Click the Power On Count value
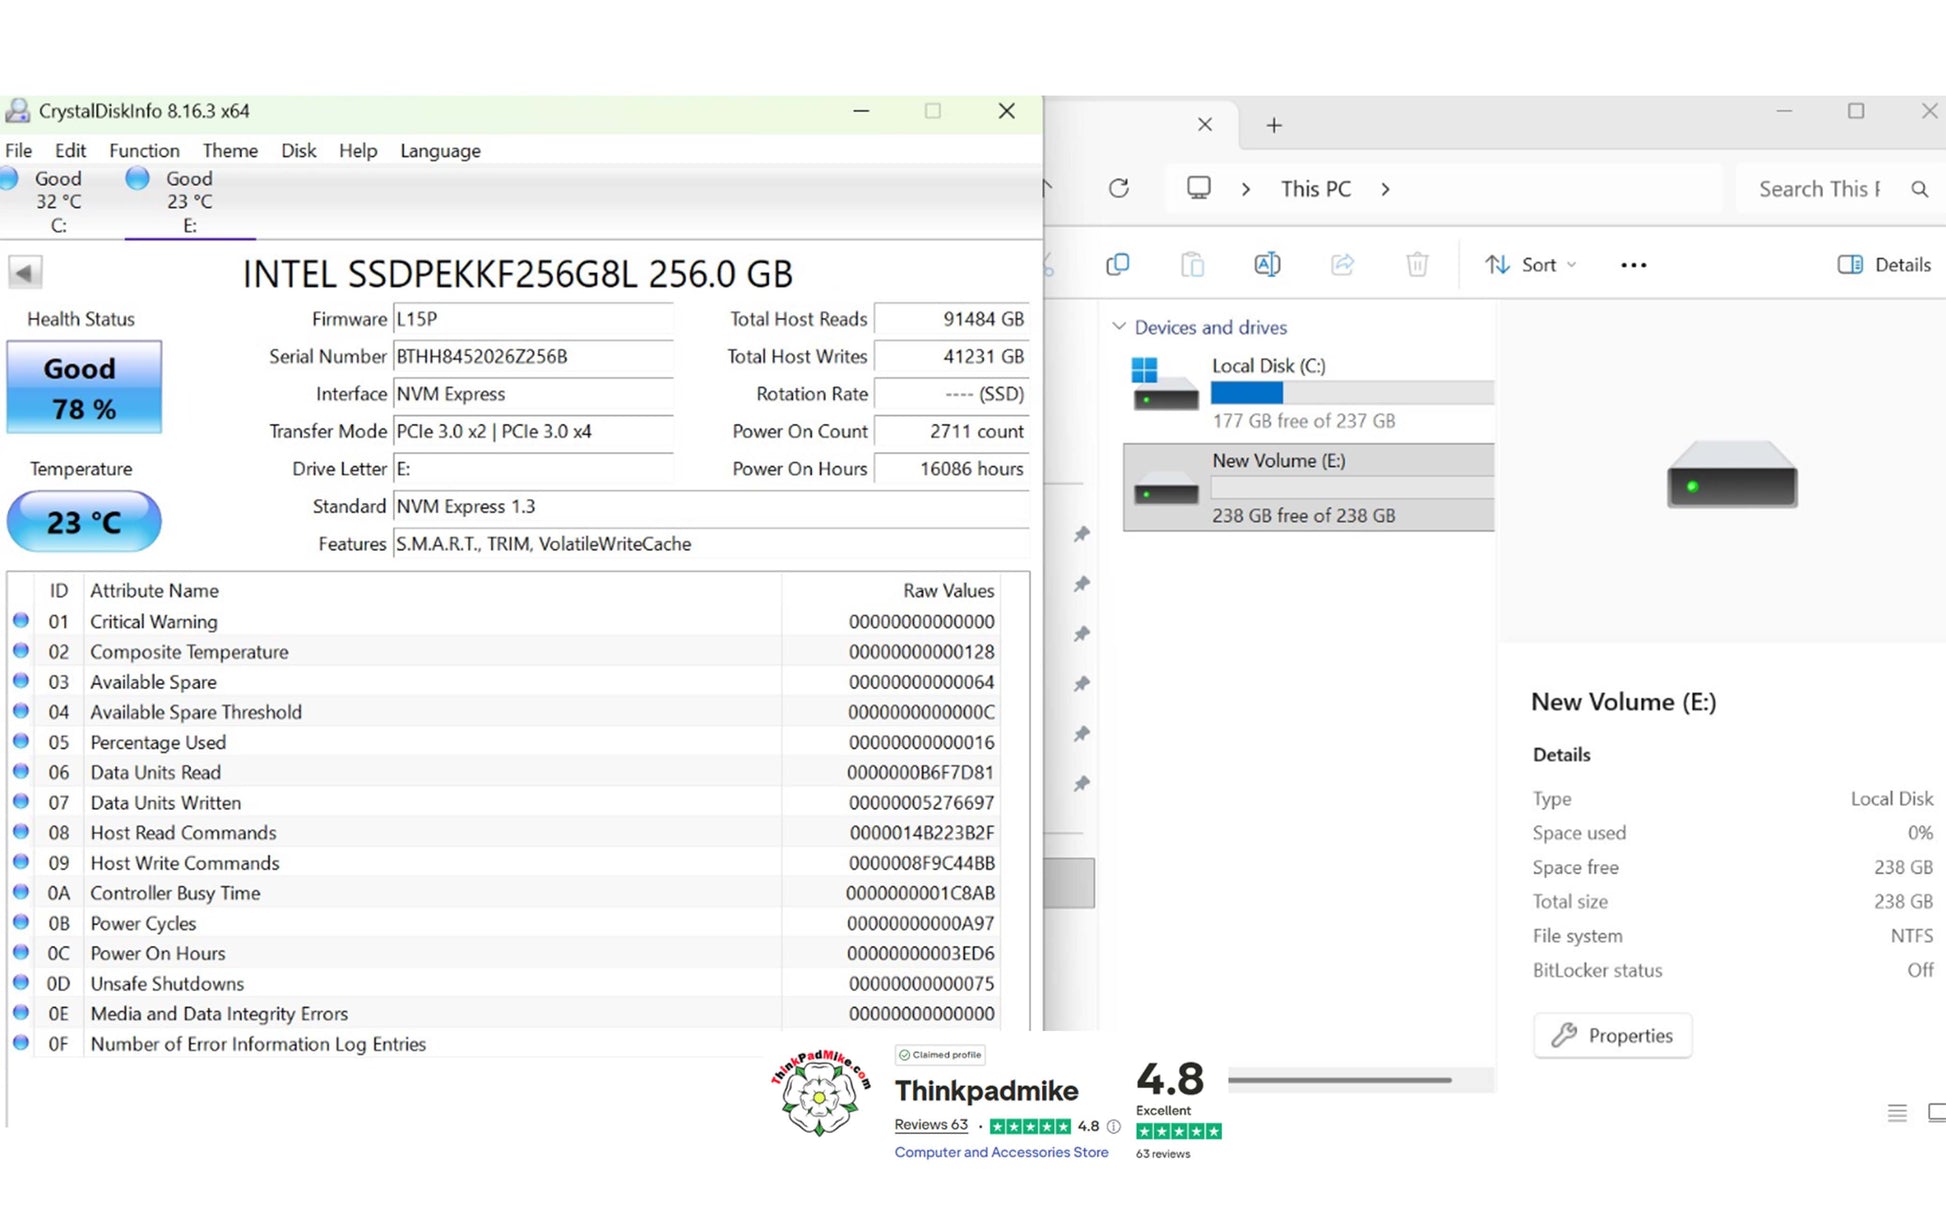 [x=951, y=431]
